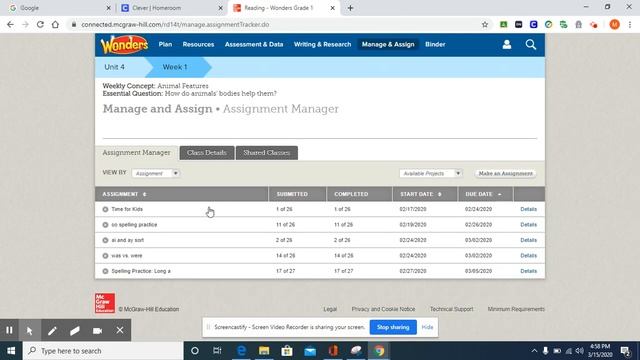Screen dimensions: 640x360
Task: Open Task View on taskbar
Action: pos(217,351)
